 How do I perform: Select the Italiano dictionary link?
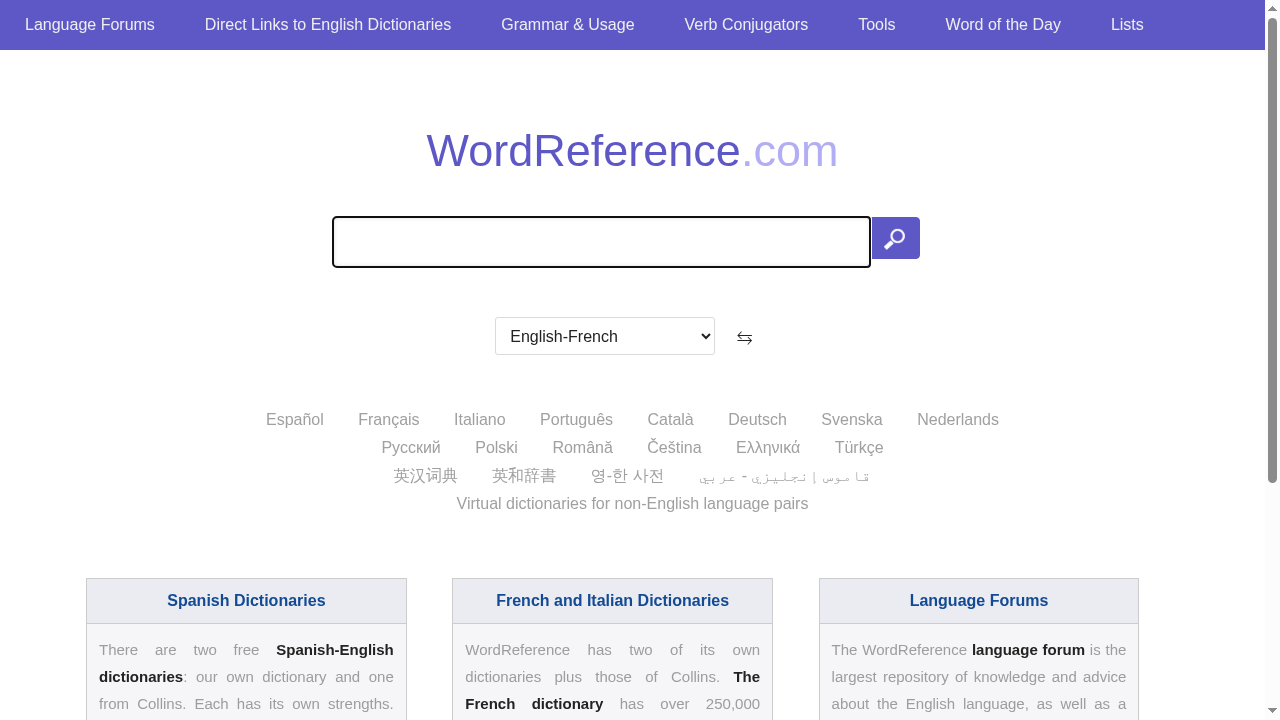click(x=480, y=419)
